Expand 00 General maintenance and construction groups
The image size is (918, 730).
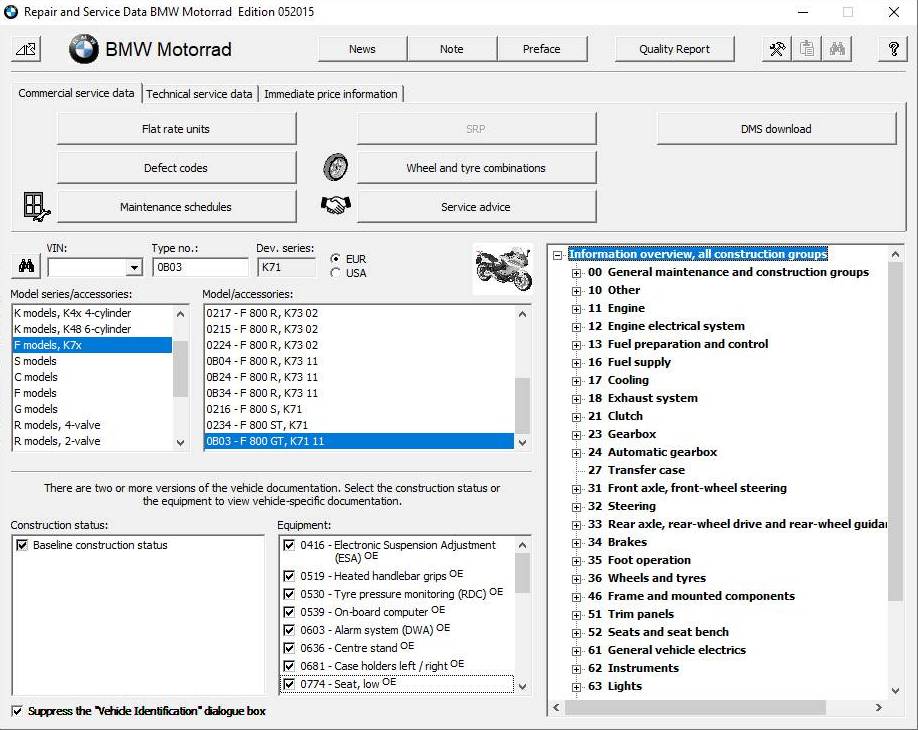[x=577, y=273]
